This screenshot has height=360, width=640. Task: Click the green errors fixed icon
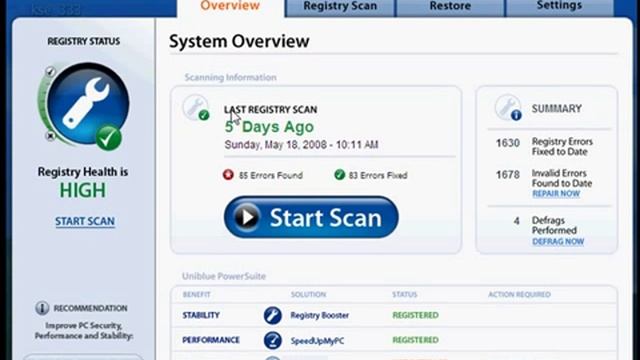click(x=339, y=175)
